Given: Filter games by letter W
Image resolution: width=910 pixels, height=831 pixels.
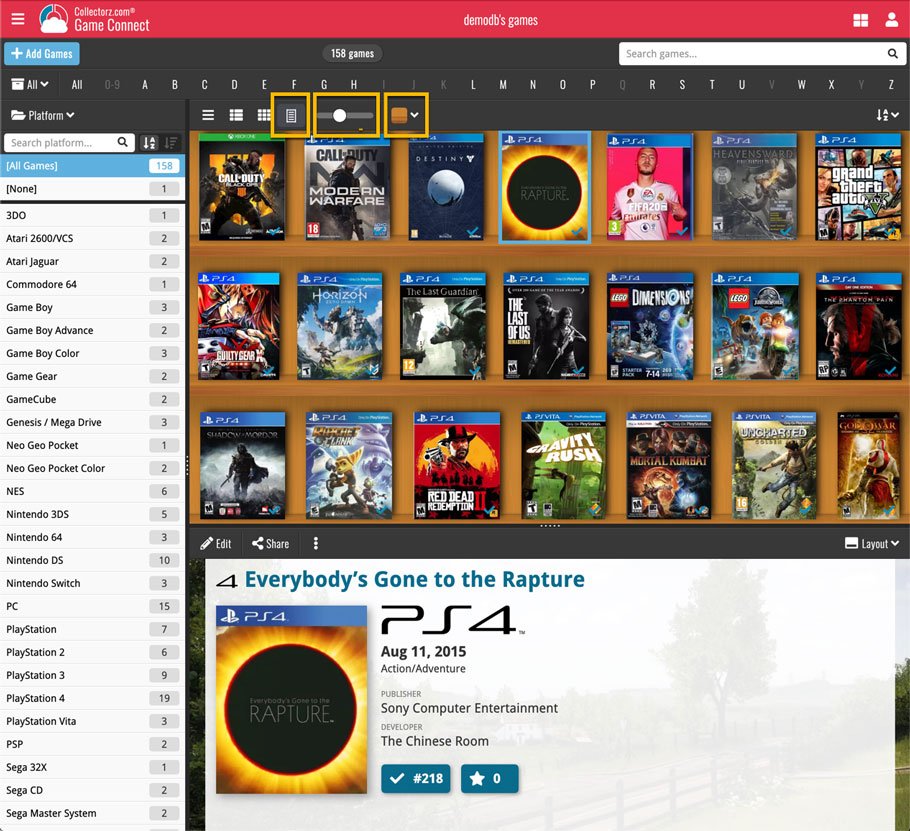Looking at the screenshot, I should pos(801,85).
